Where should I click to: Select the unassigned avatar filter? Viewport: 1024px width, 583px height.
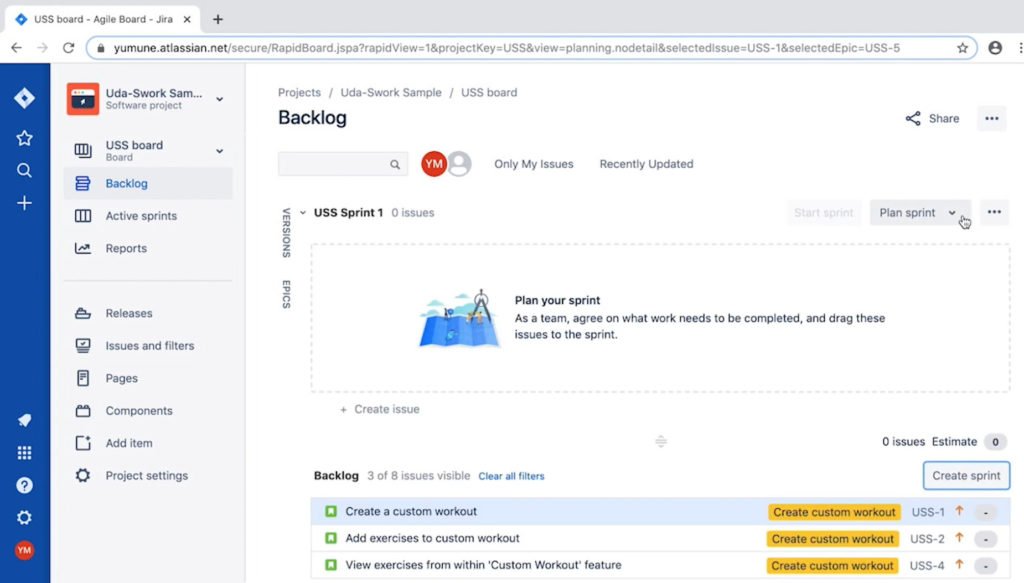click(x=460, y=164)
